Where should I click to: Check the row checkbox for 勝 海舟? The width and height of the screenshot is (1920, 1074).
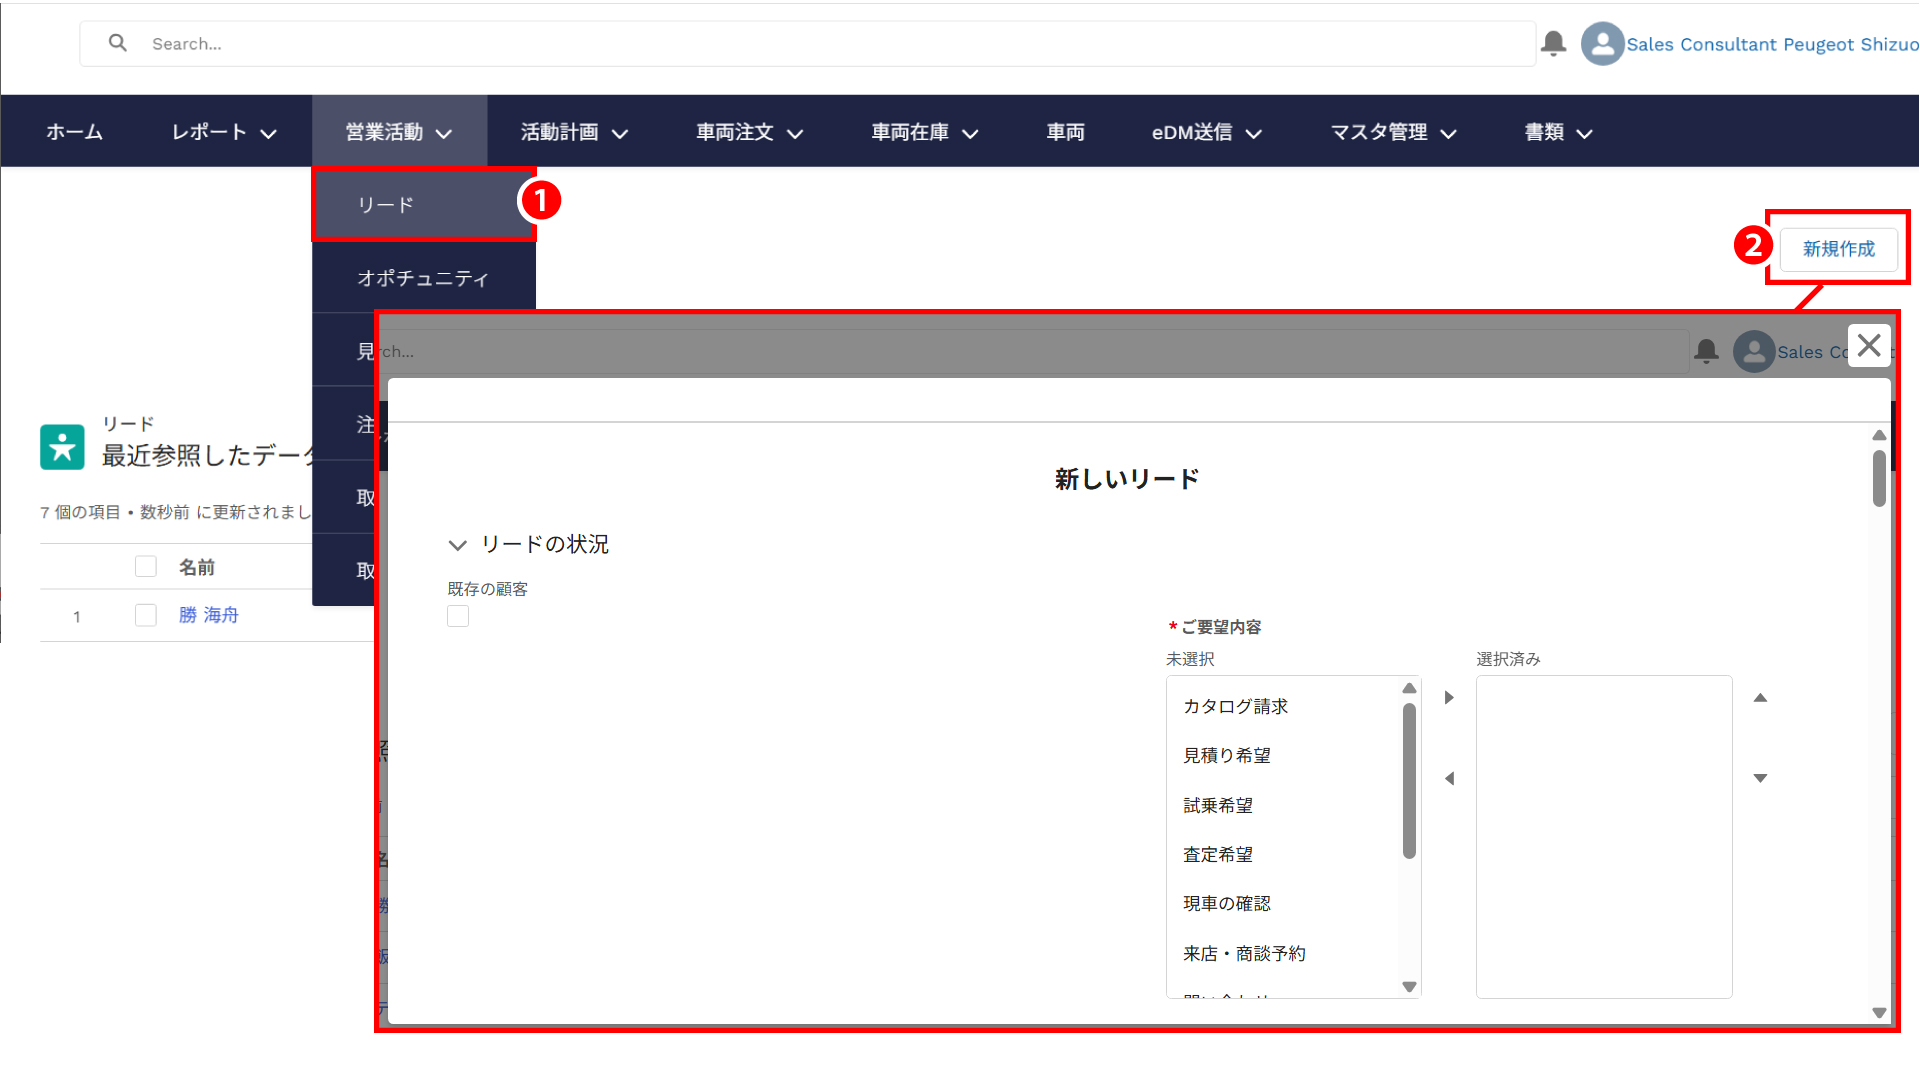pyautogui.click(x=146, y=615)
